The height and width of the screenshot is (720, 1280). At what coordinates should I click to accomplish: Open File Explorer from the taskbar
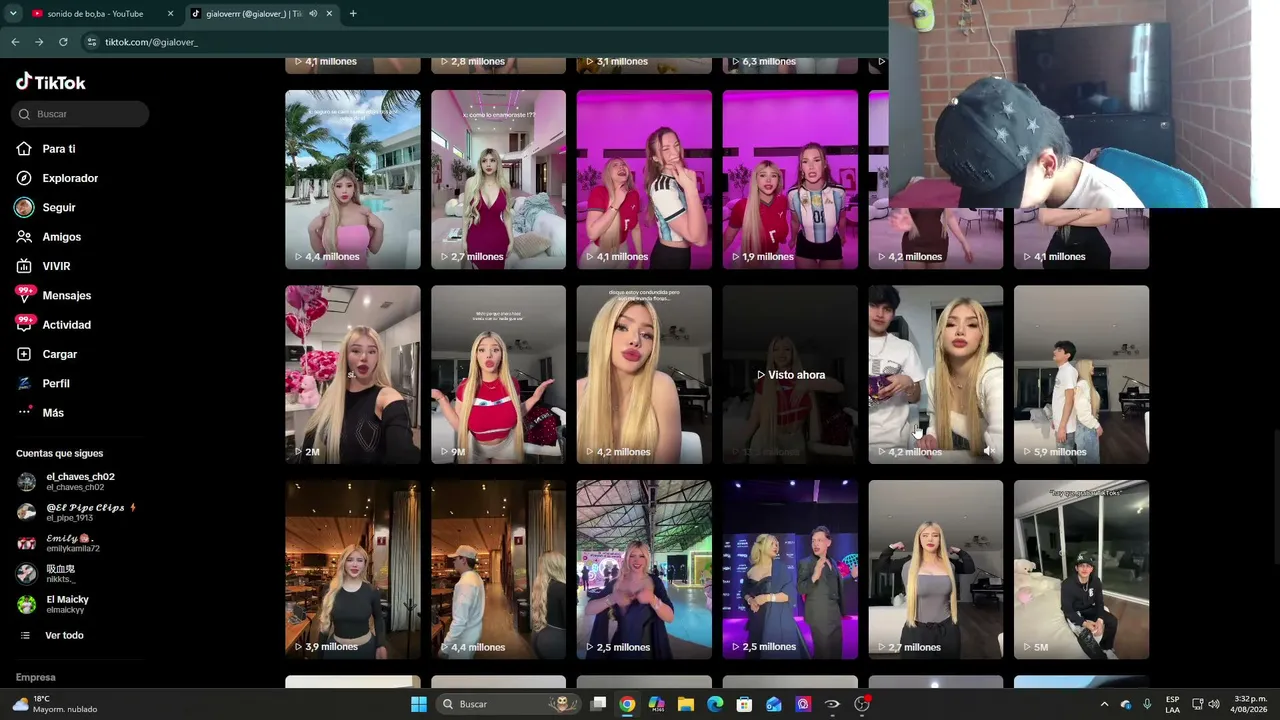tap(686, 704)
